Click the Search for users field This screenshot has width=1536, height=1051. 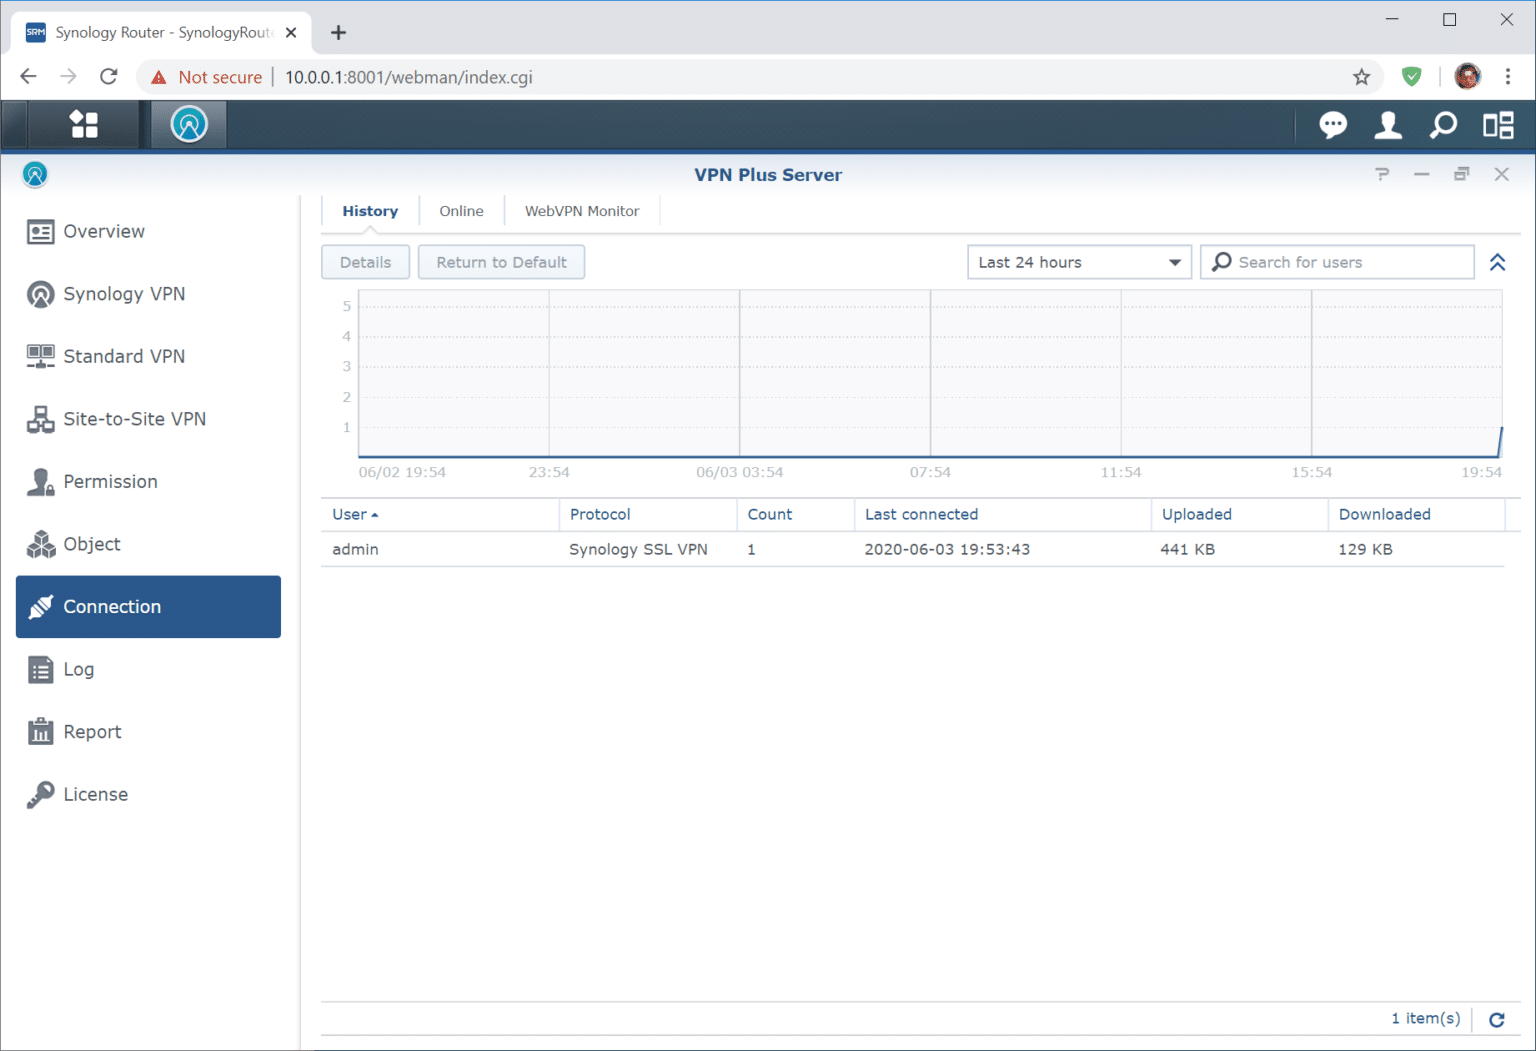1337,262
